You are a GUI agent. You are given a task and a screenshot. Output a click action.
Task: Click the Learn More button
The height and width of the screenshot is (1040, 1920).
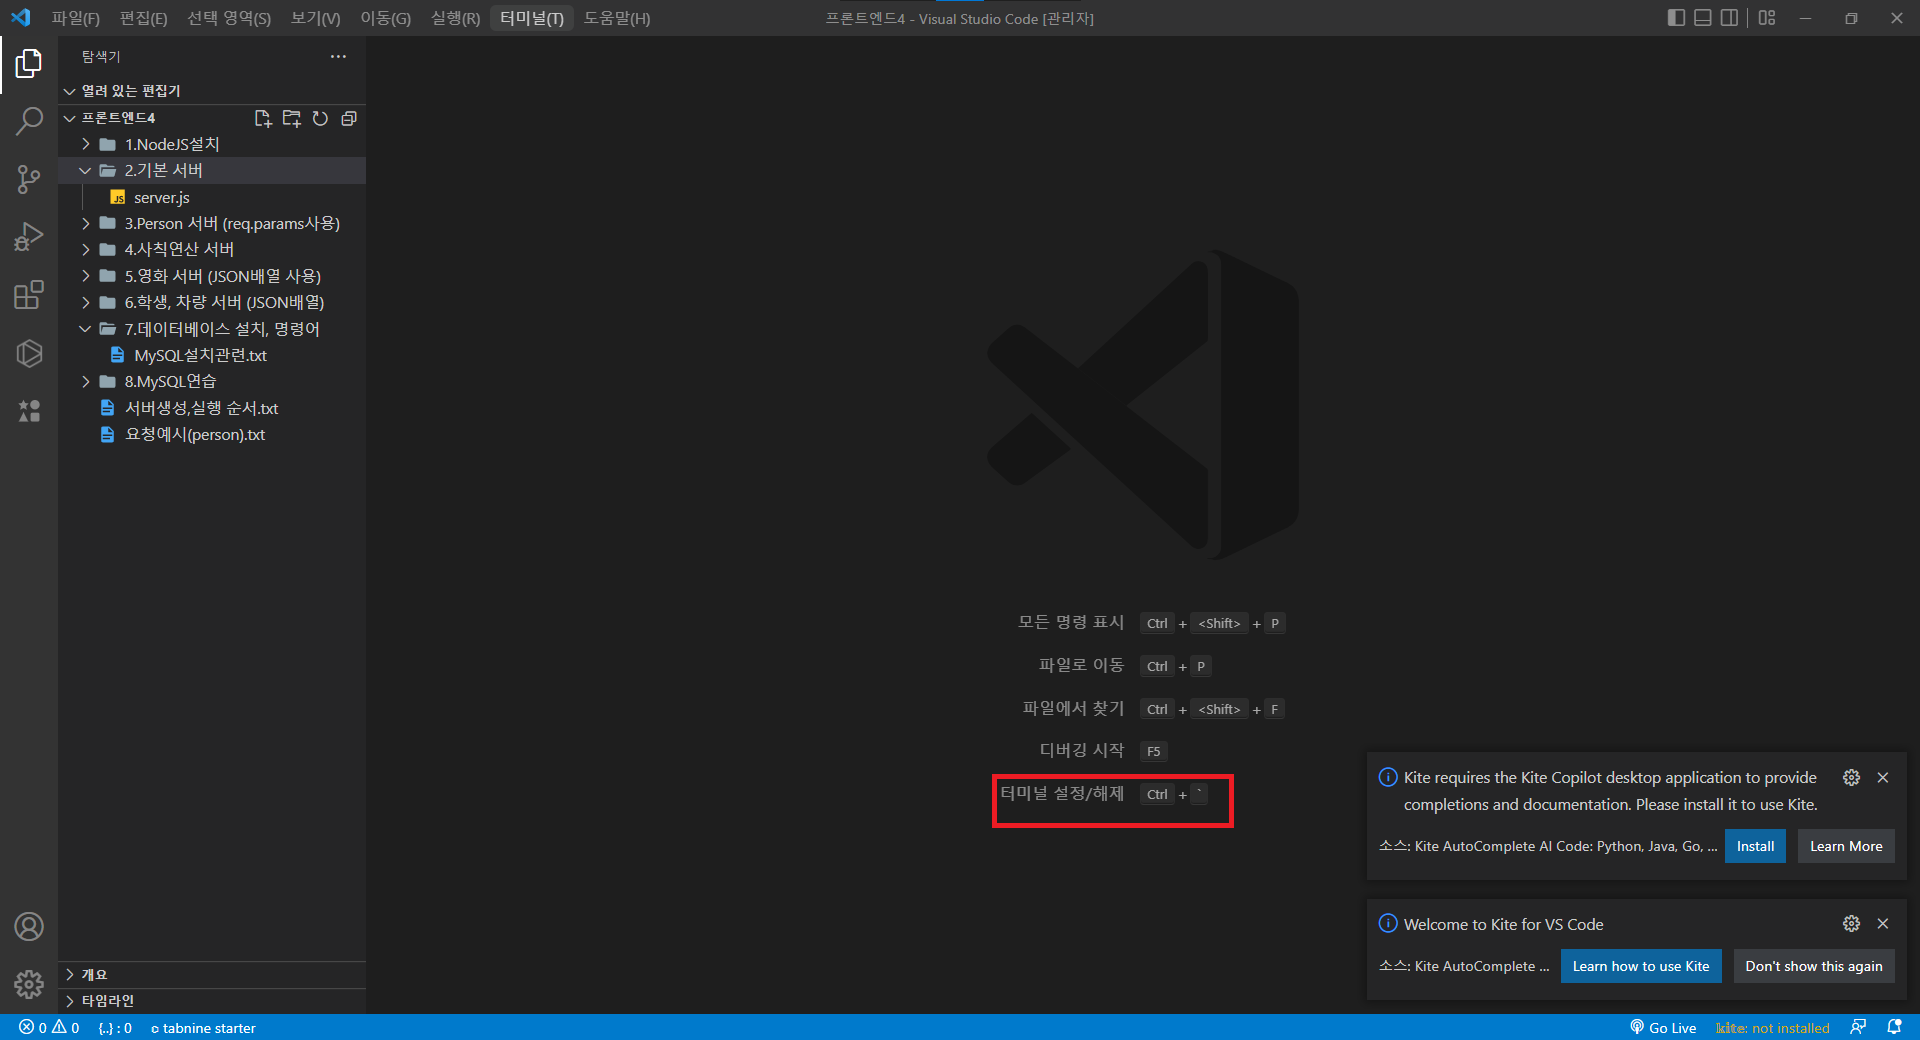[1846, 846]
